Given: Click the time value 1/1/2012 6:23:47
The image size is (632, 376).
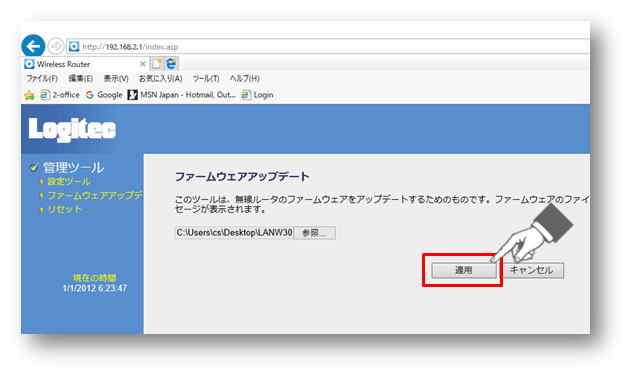Looking at the screenshot, I should coord(95,288).
